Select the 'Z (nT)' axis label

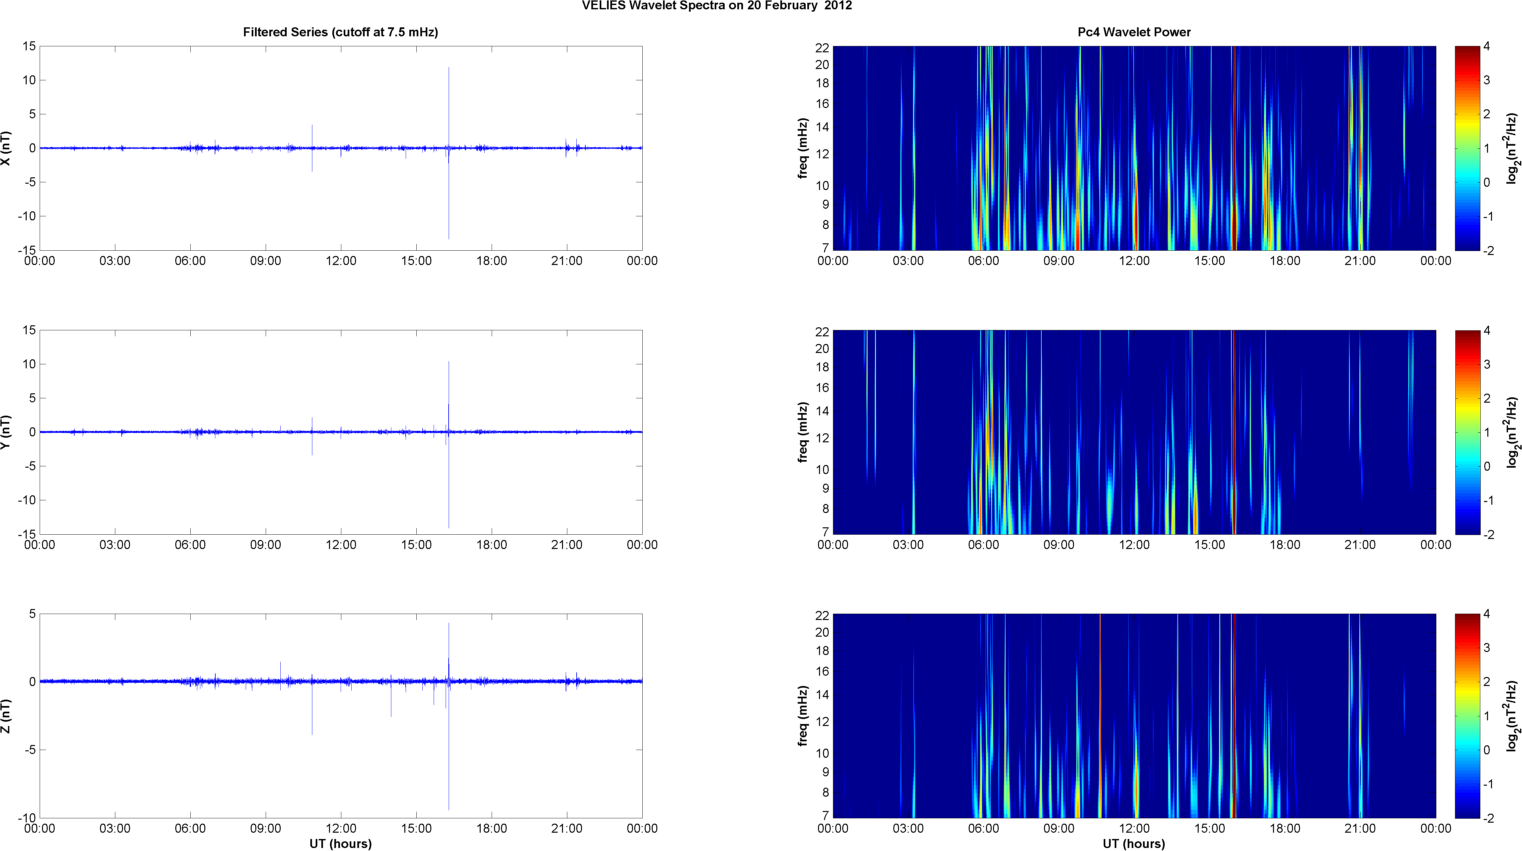click(x=6, y=716)
